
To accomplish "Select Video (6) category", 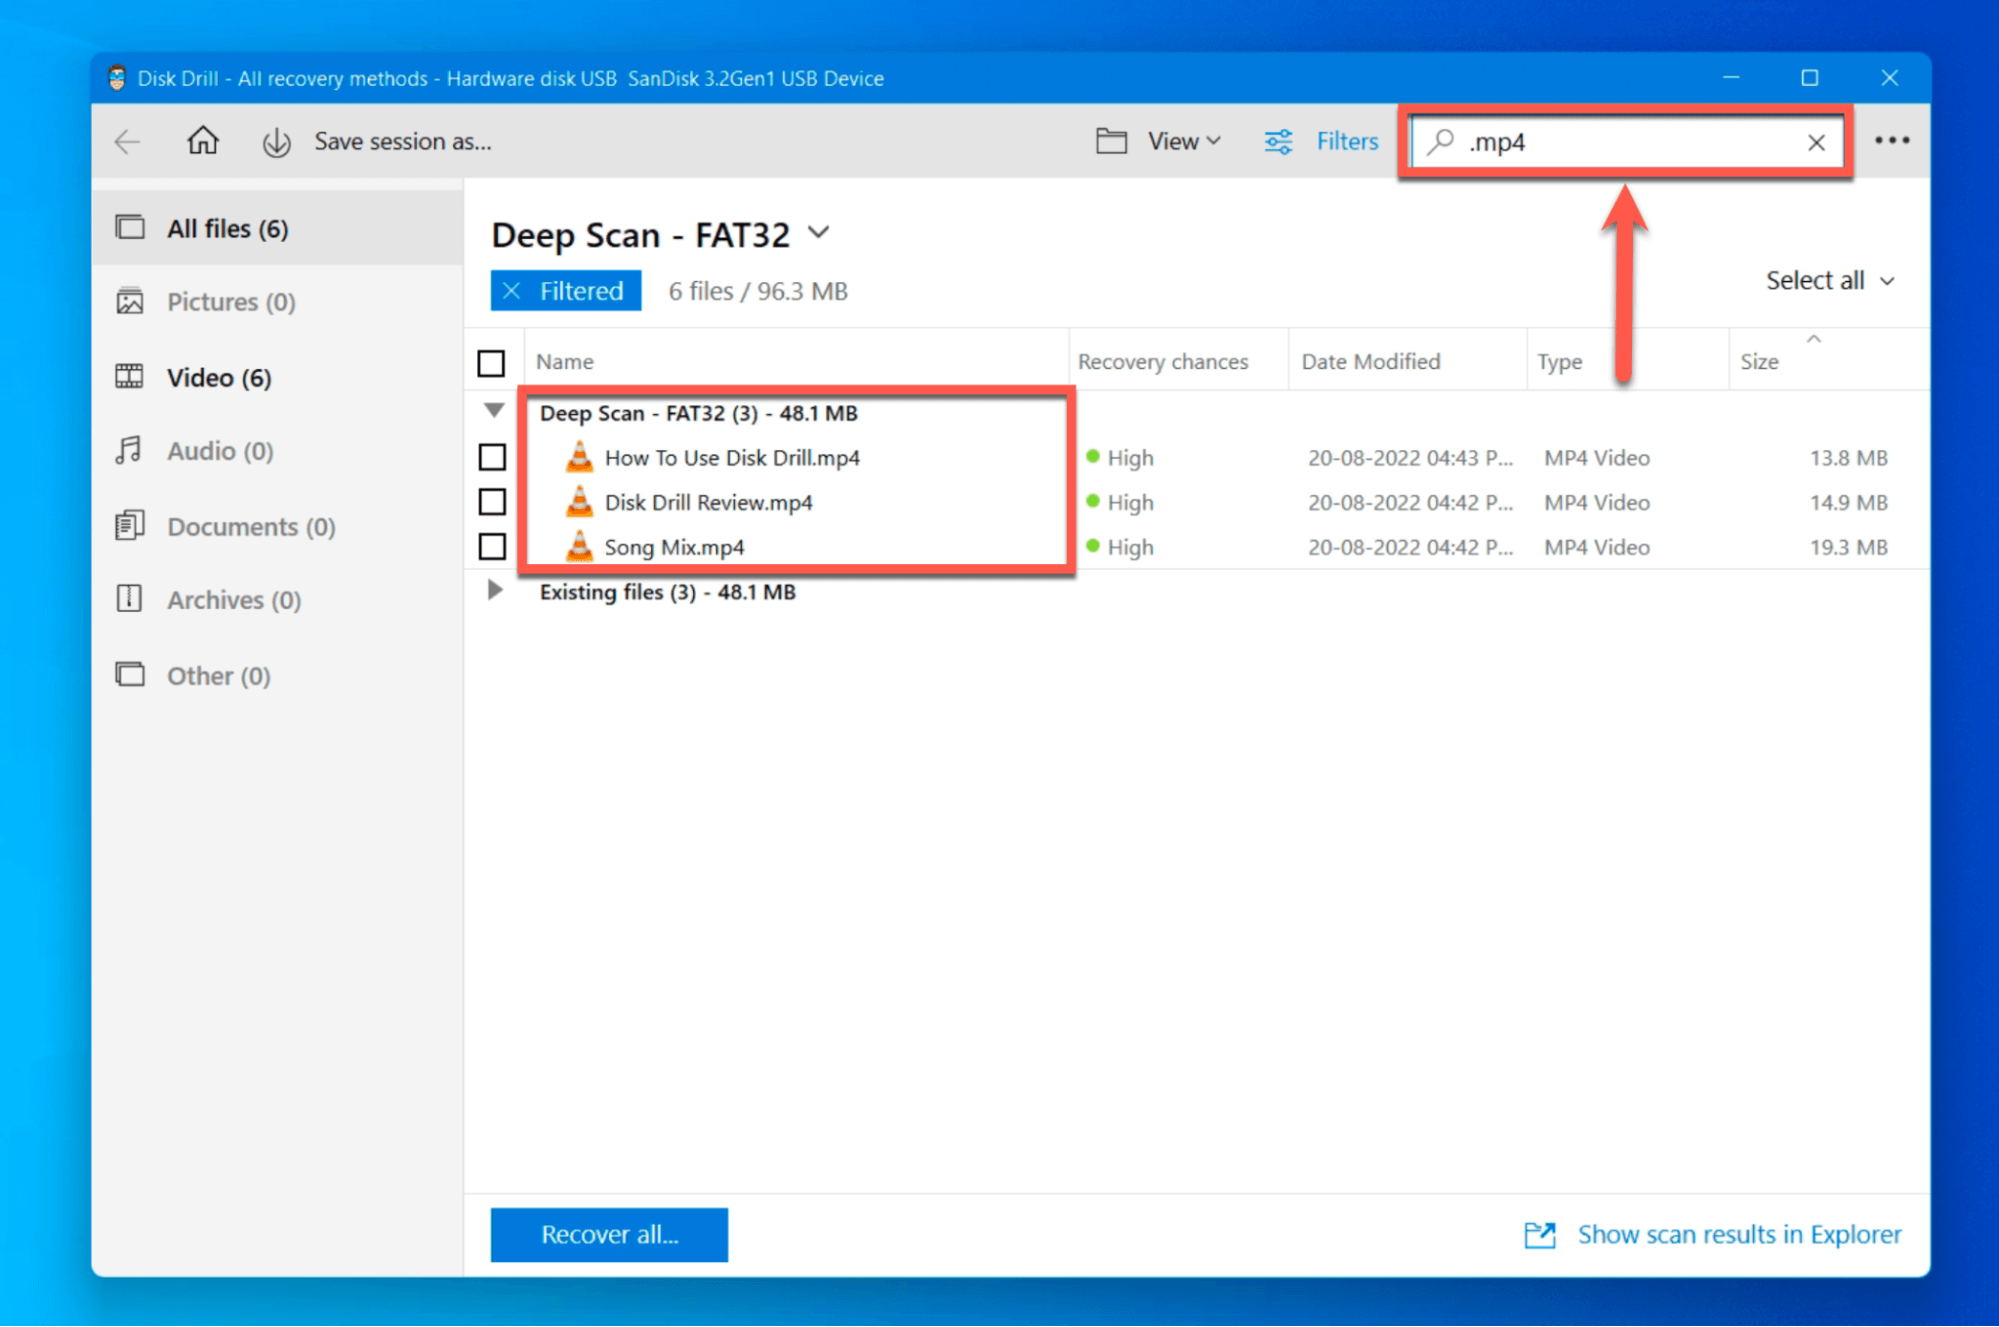I will tap(277, 377).
